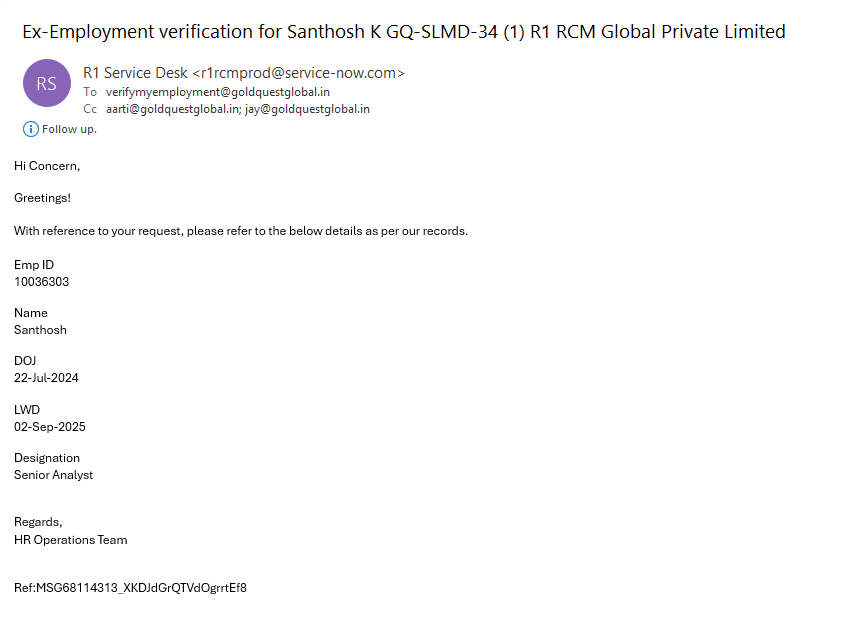The width and height of the screenshot is (849, 619).
Task: Click the Designation field label
Action: coord(47,458)
